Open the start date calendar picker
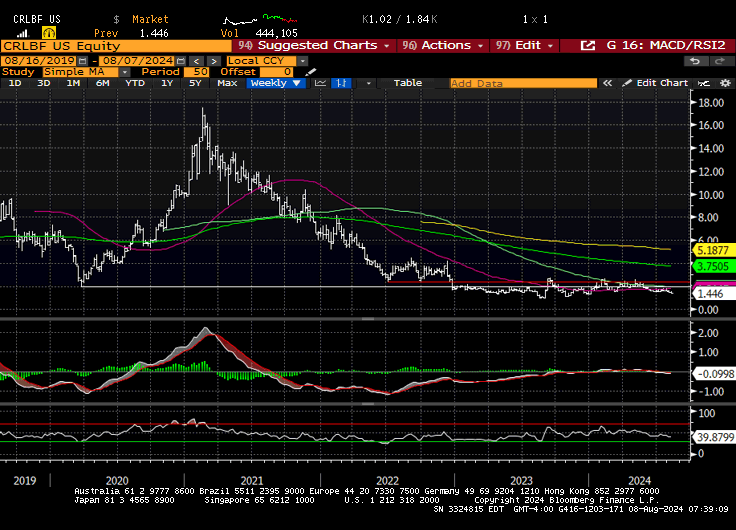736x530 pixels. pos(83,61)
